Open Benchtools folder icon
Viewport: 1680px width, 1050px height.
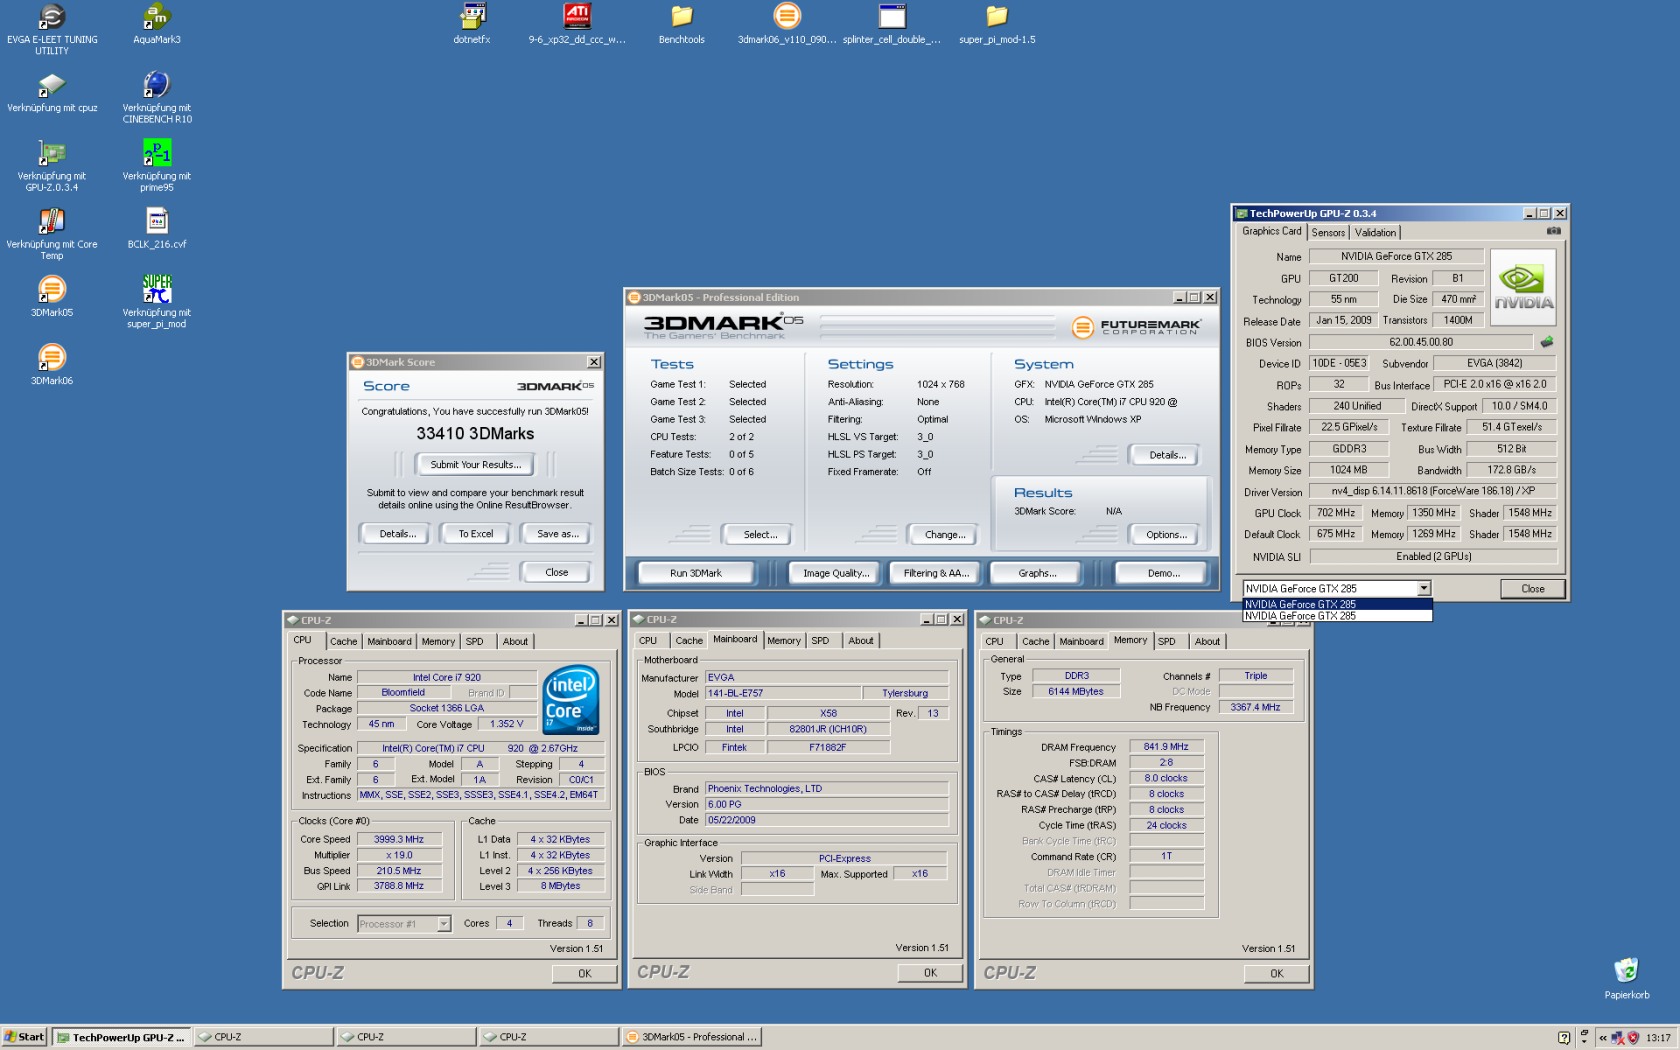tap(682, 17)
